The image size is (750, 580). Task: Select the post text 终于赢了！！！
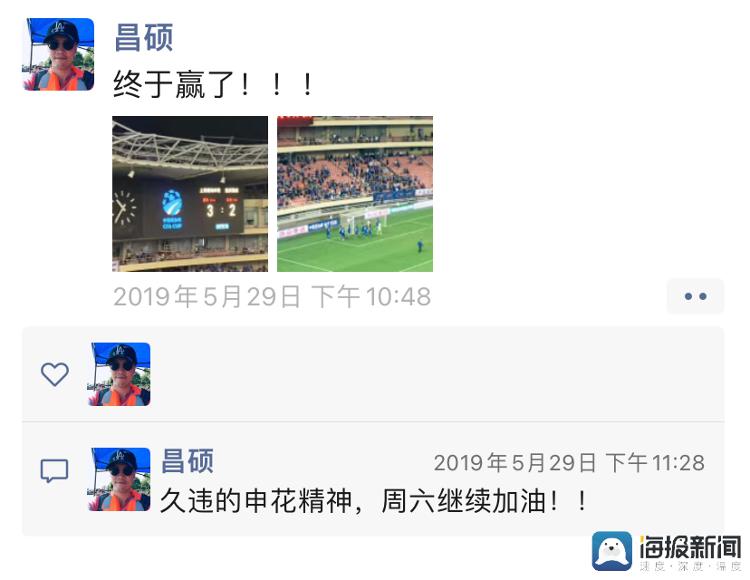click(x=213, y=85)
